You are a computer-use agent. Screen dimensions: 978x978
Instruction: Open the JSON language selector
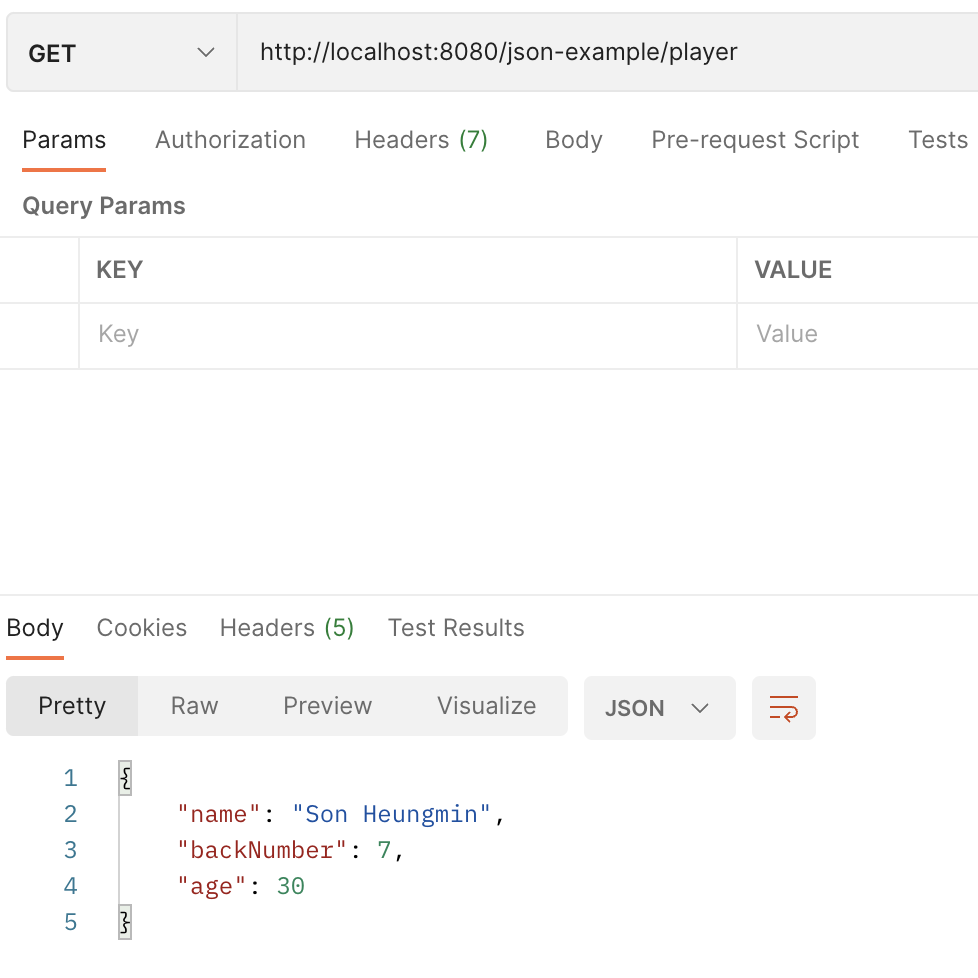coord(659,707)
